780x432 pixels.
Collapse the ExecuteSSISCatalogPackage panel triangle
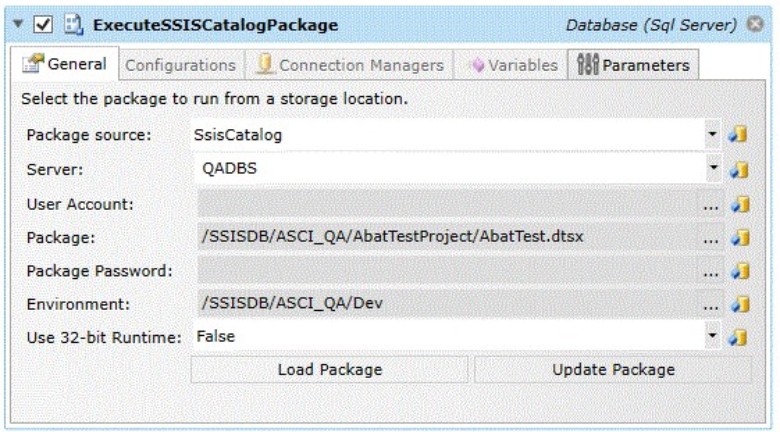click(x=18, y=23)
